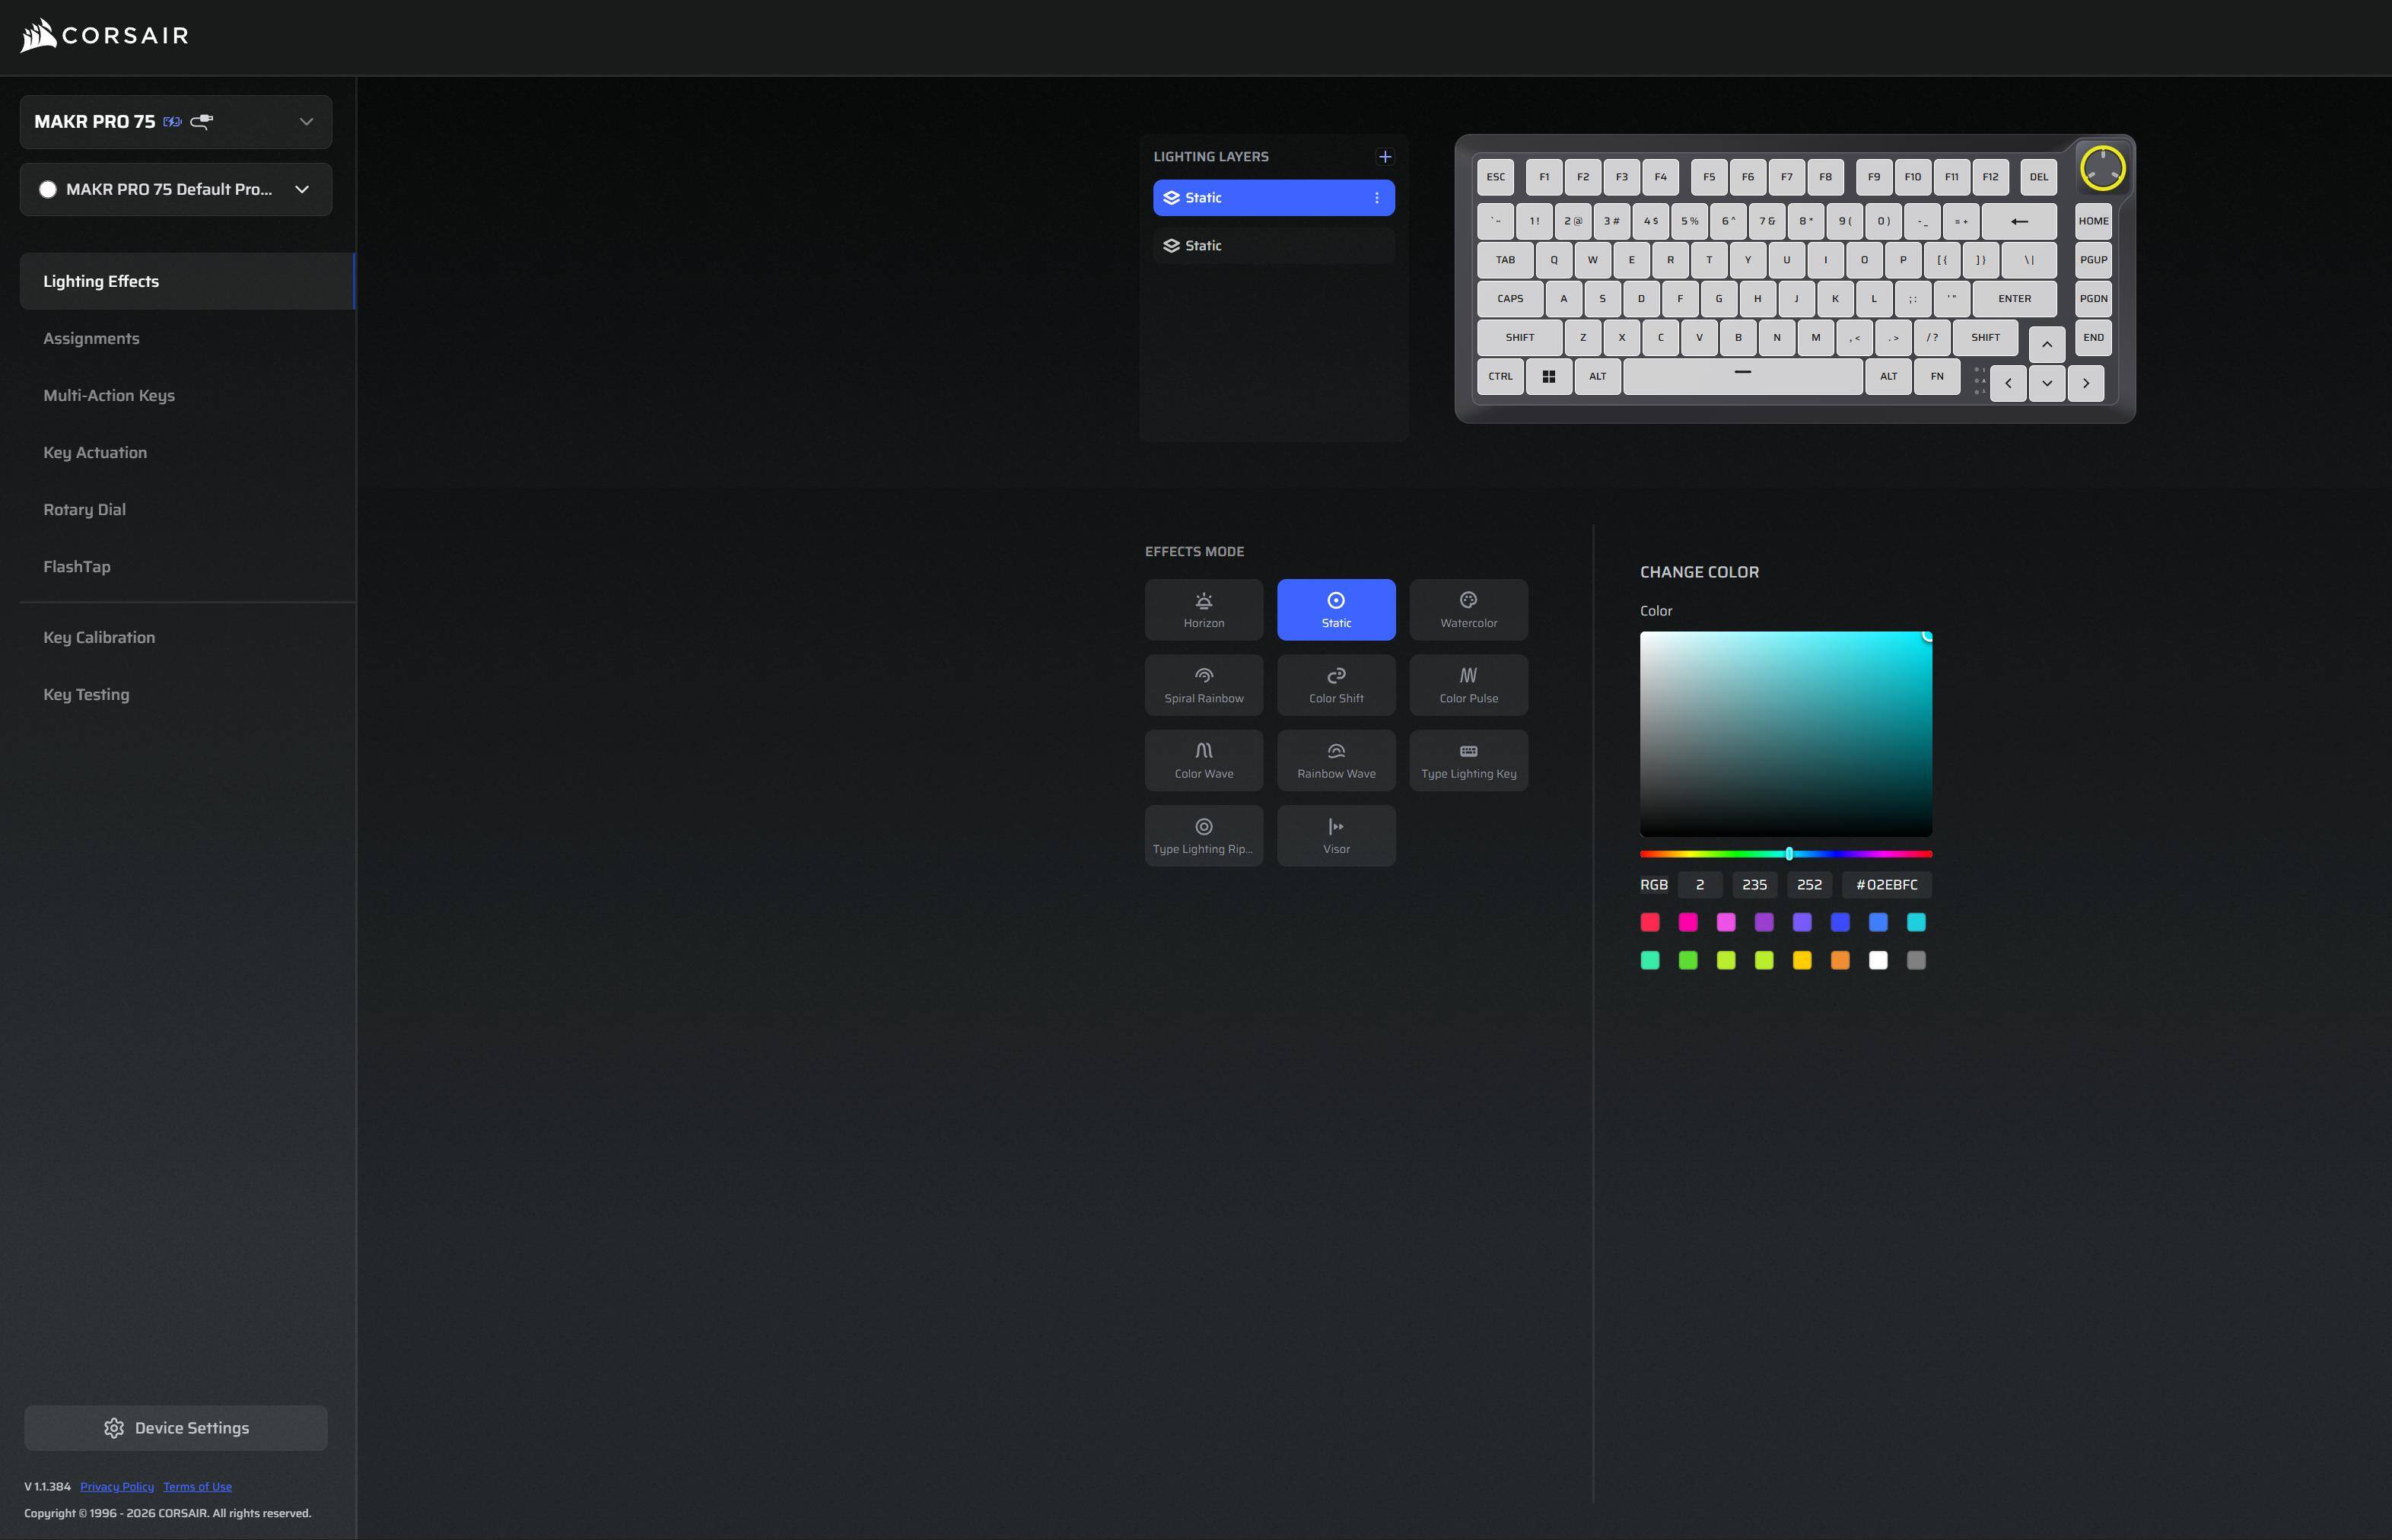The image size is (2392, 1540).
Task: Click the green RGB value field showing 235
Action: point(1754,885)
